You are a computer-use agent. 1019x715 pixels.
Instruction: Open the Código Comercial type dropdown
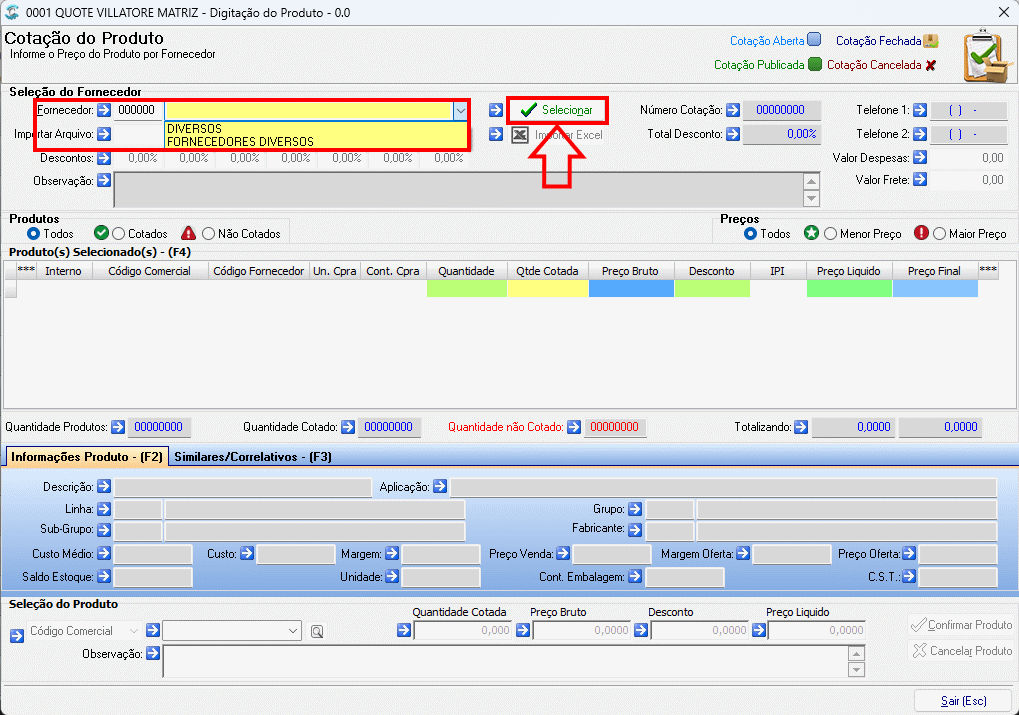click(133, 630)
